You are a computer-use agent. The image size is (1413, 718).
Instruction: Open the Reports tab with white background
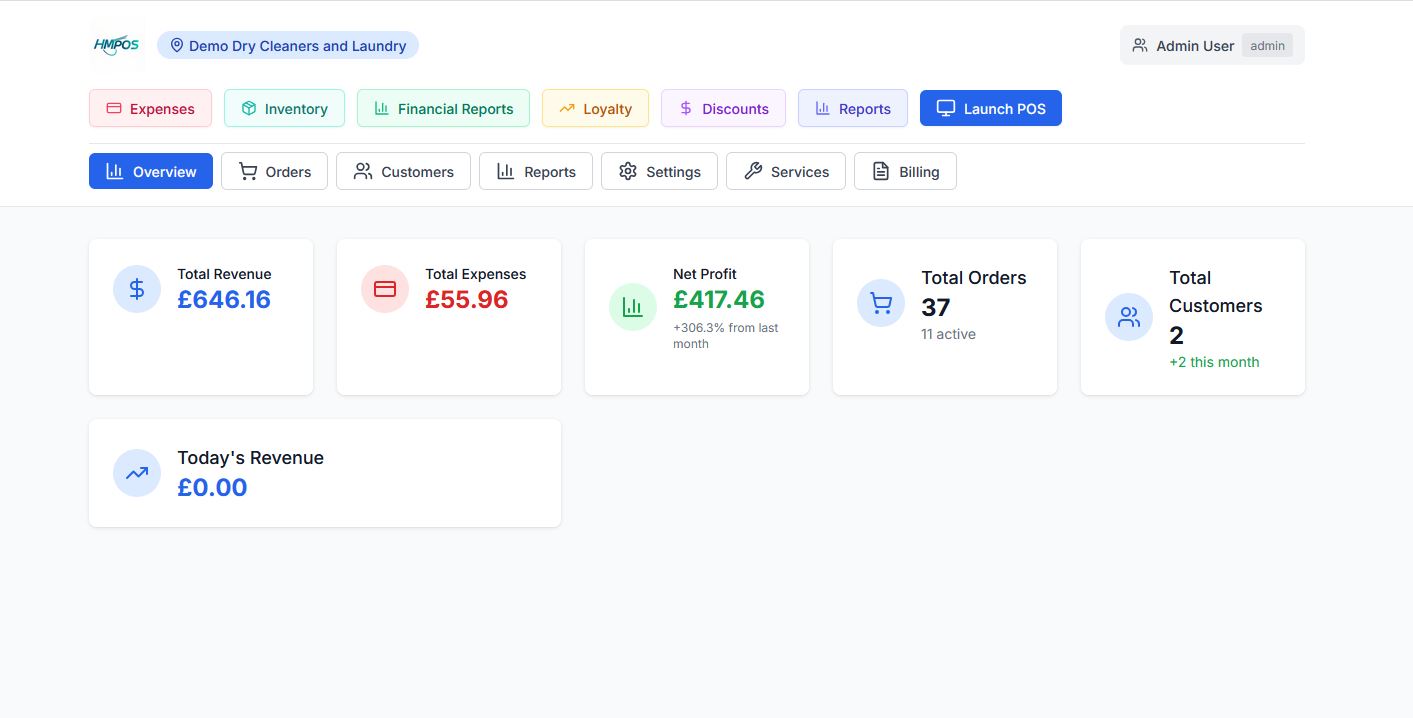[536, 171]
